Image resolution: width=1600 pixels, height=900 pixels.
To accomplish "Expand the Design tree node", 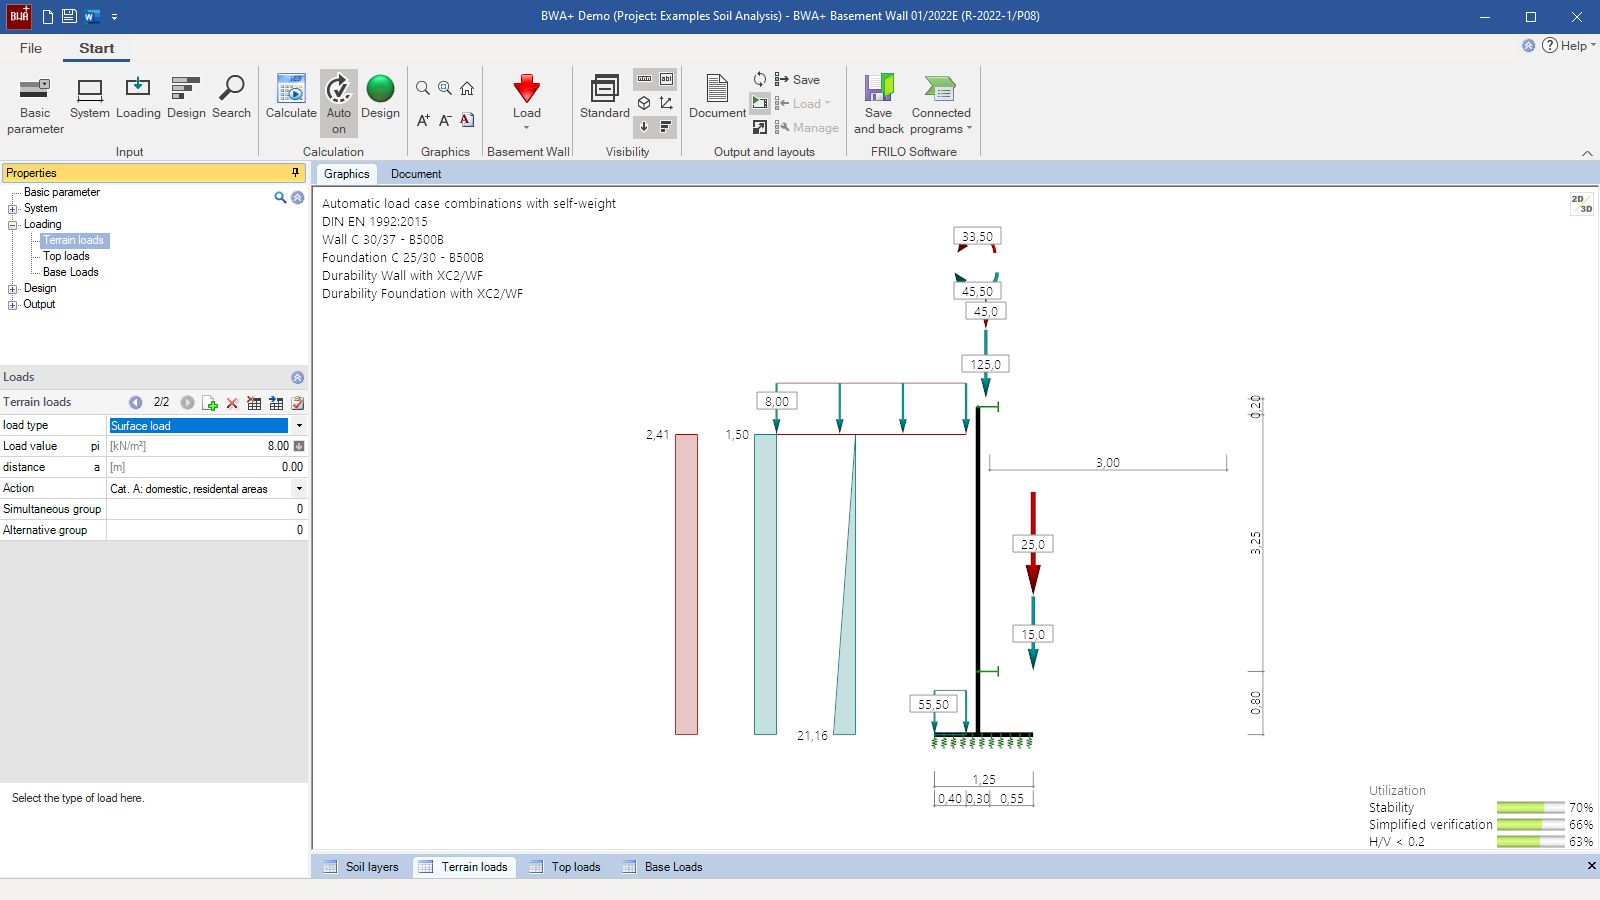I will click(x=13, y=289).
